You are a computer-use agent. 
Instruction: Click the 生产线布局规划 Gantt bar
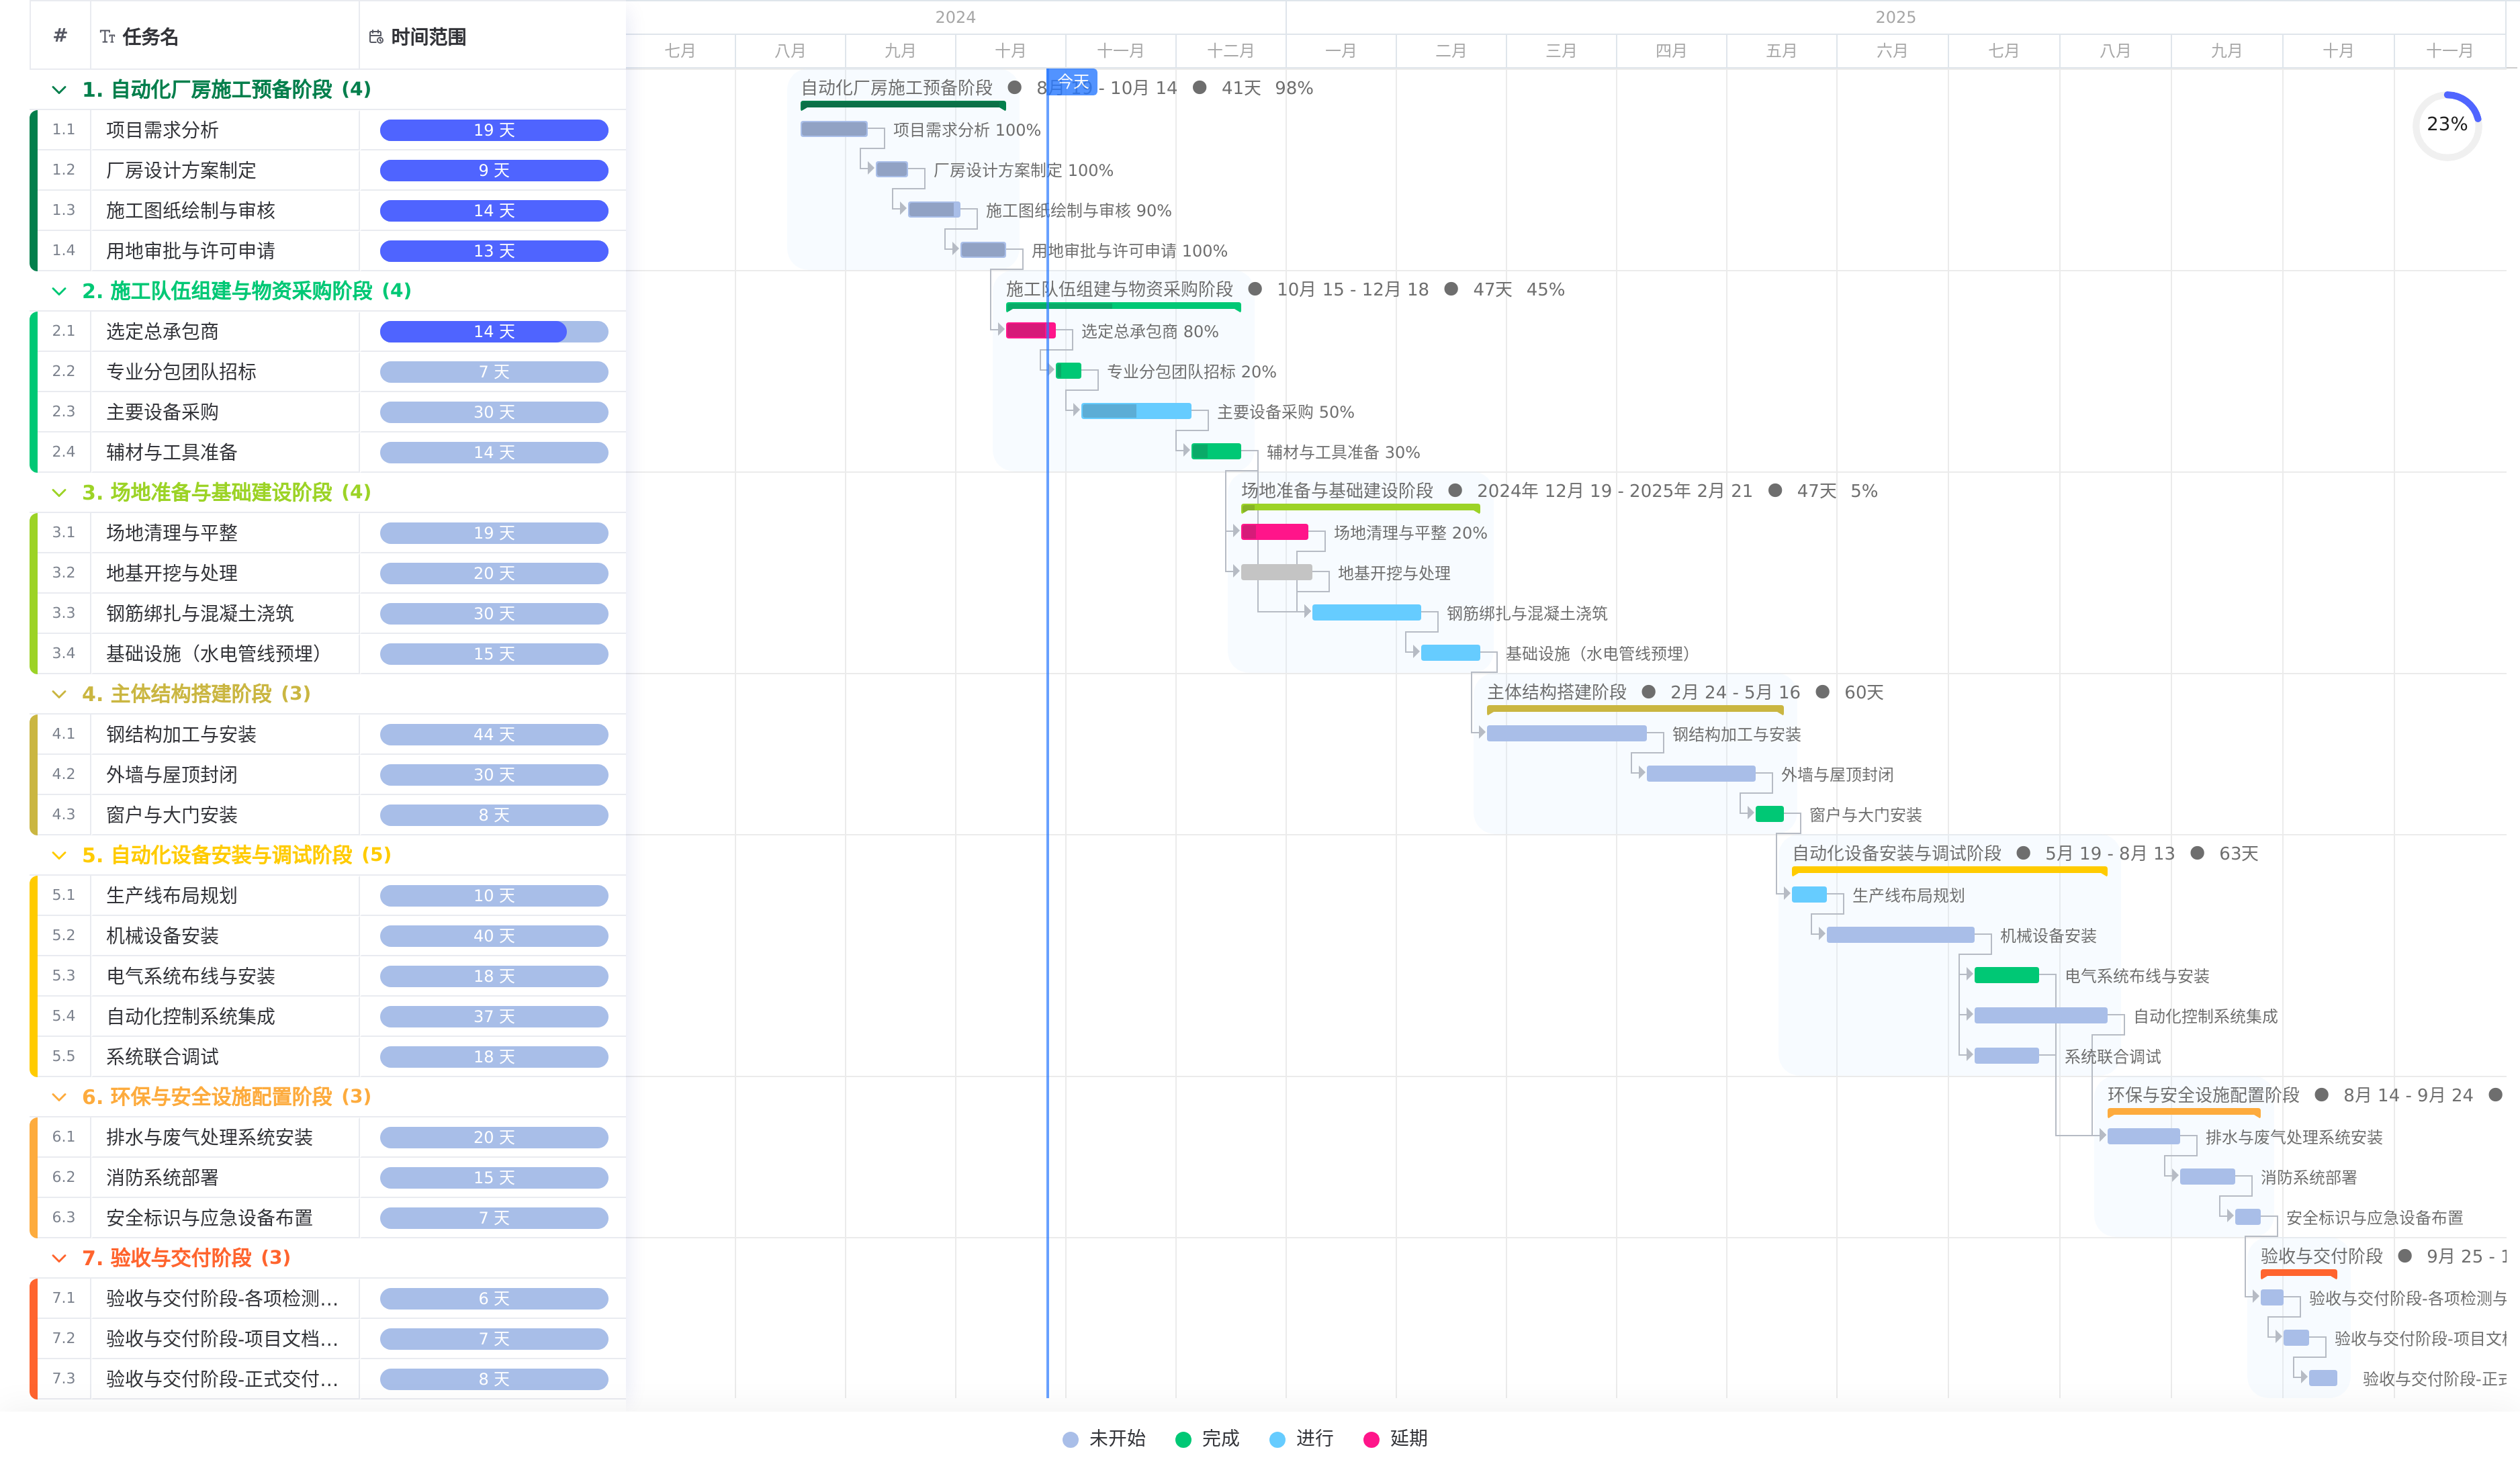(1809, 895)
